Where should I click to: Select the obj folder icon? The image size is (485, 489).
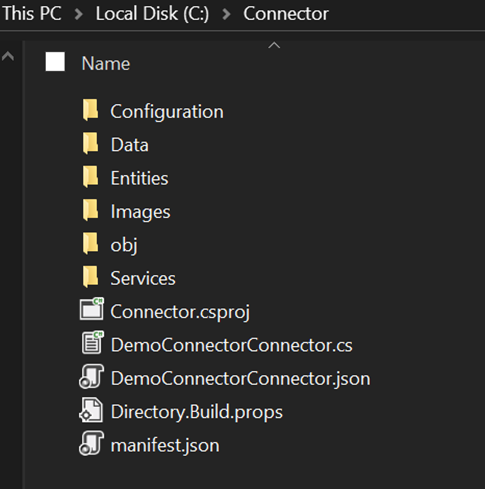click(90, 243)
